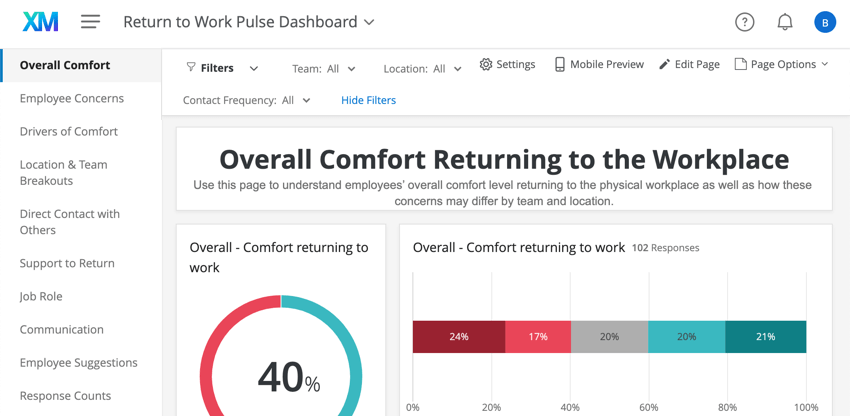Go to the Employee Concerns page
850x416 pixels.
coord(72,98)
